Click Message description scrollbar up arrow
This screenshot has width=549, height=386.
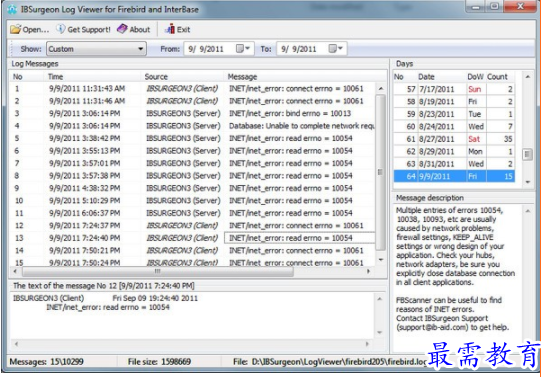[528, 211]
